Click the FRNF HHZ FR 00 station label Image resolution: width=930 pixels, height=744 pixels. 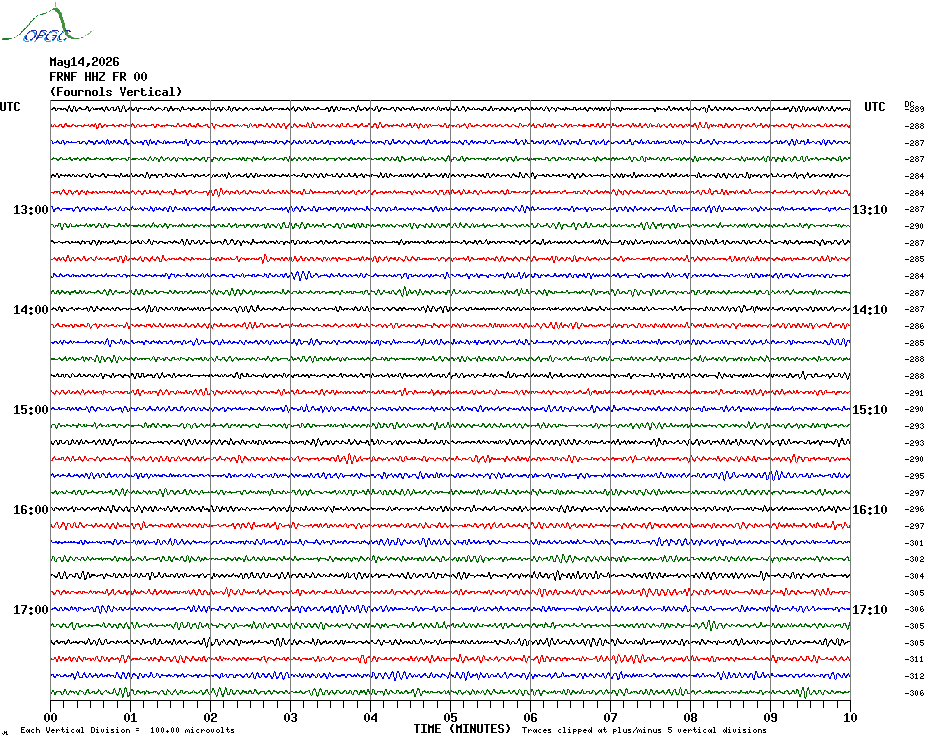pyautogui.click(x=98, y=77)
